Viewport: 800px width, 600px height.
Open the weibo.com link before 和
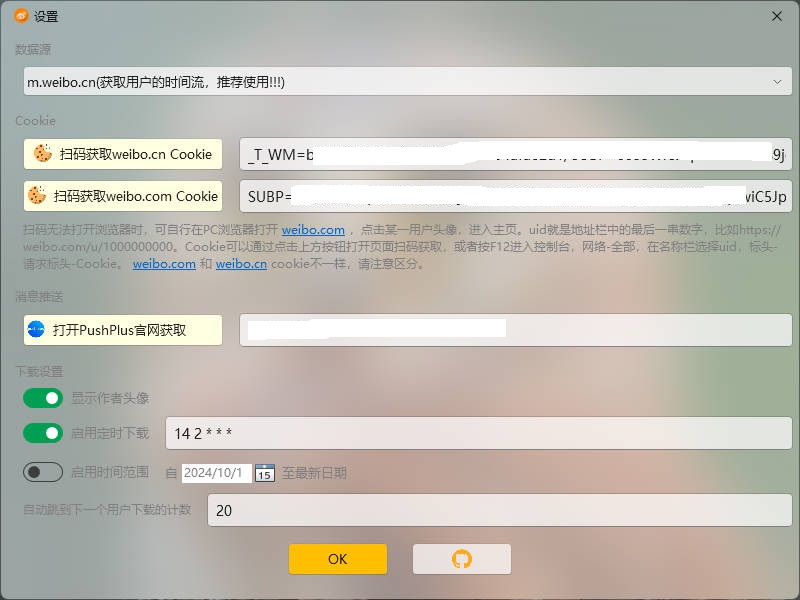pos(164,264)
